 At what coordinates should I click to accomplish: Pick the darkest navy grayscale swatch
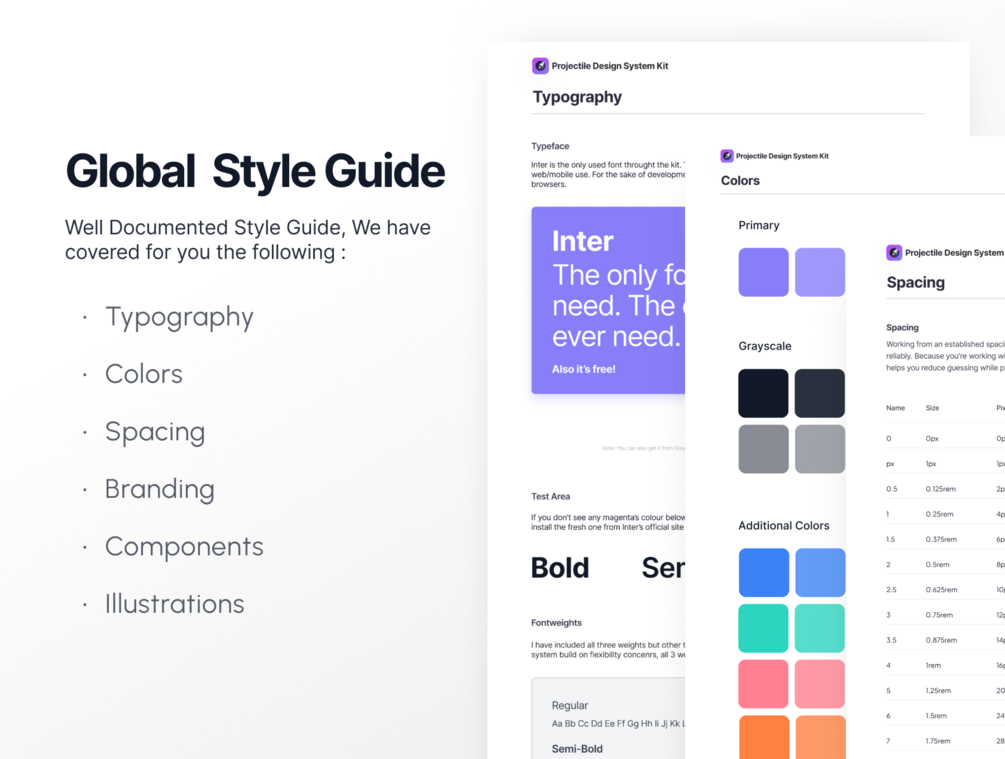pyautogui.click(x=763, y=393)
